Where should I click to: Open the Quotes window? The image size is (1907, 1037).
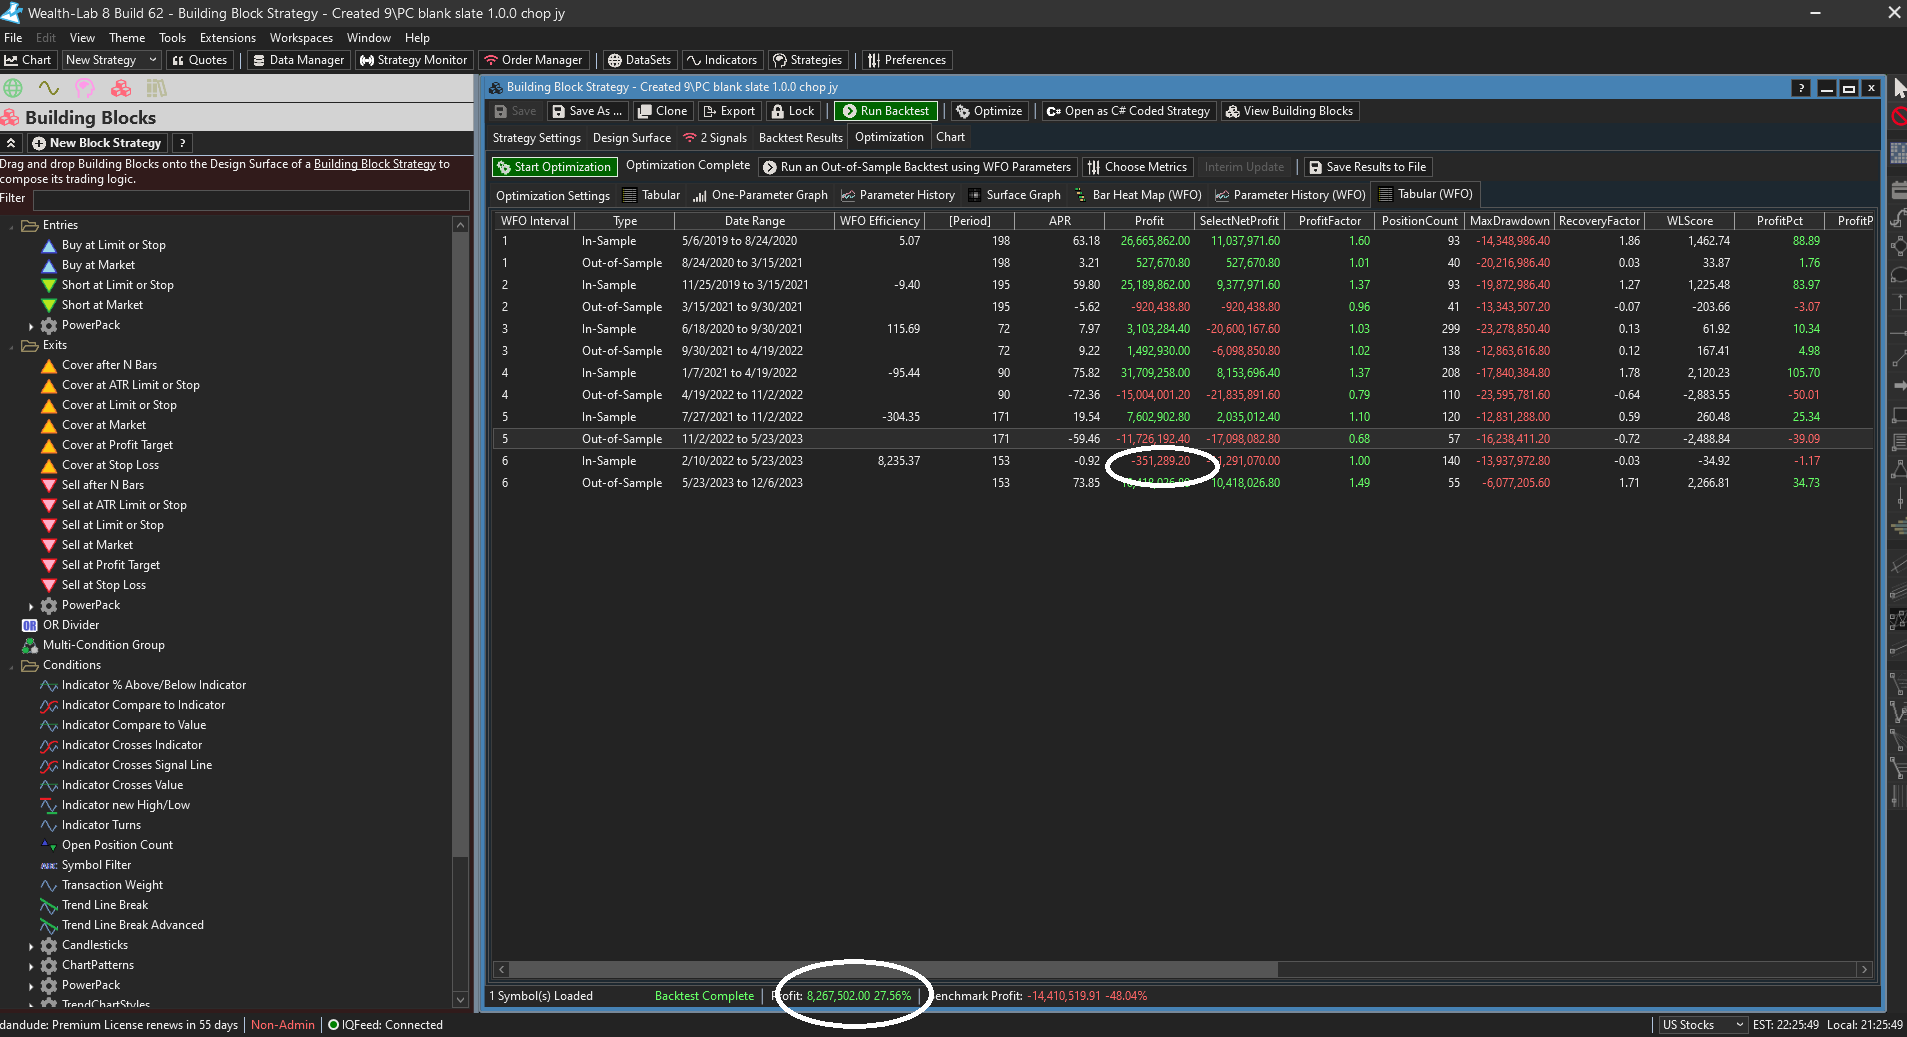[x=200, y=59]
